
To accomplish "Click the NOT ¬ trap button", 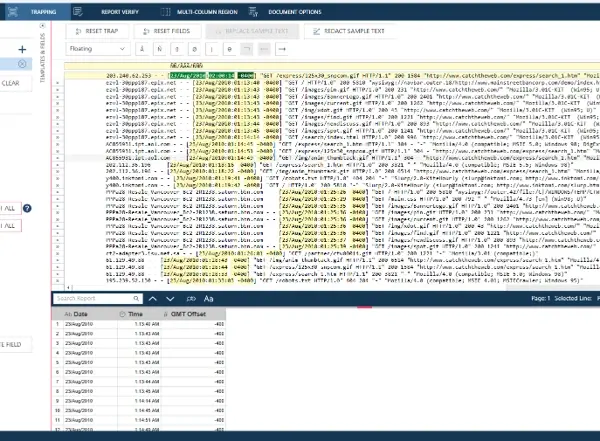I will click(247, 49).
